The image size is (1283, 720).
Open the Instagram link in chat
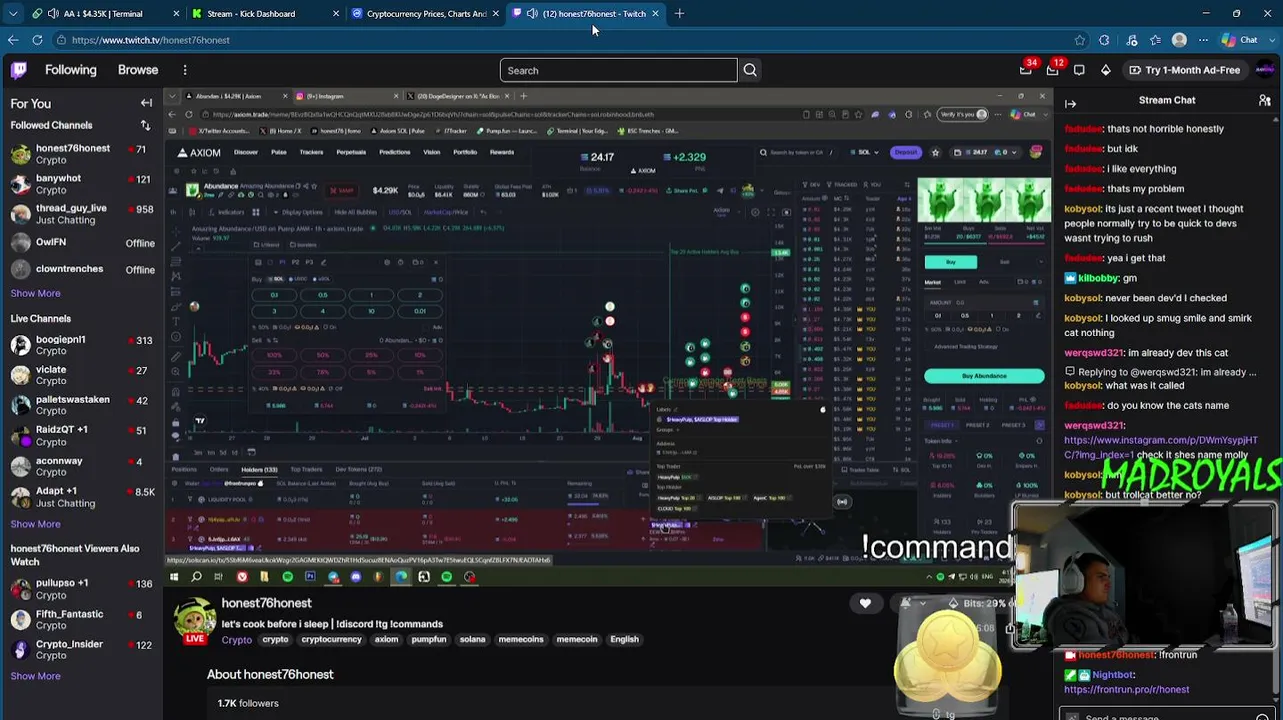tap(1160, 447)
